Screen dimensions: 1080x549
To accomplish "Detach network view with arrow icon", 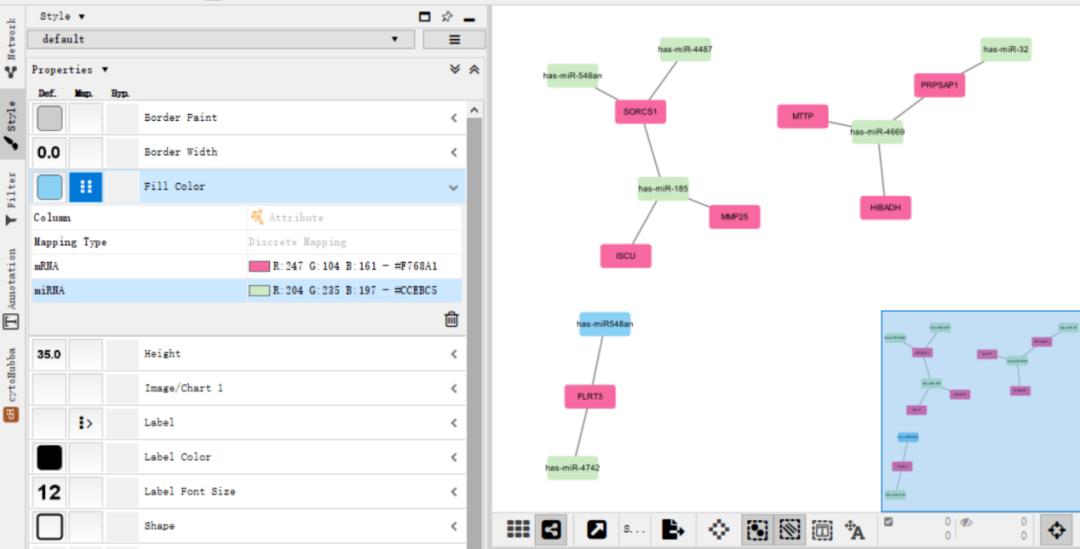I will (596, 529).
